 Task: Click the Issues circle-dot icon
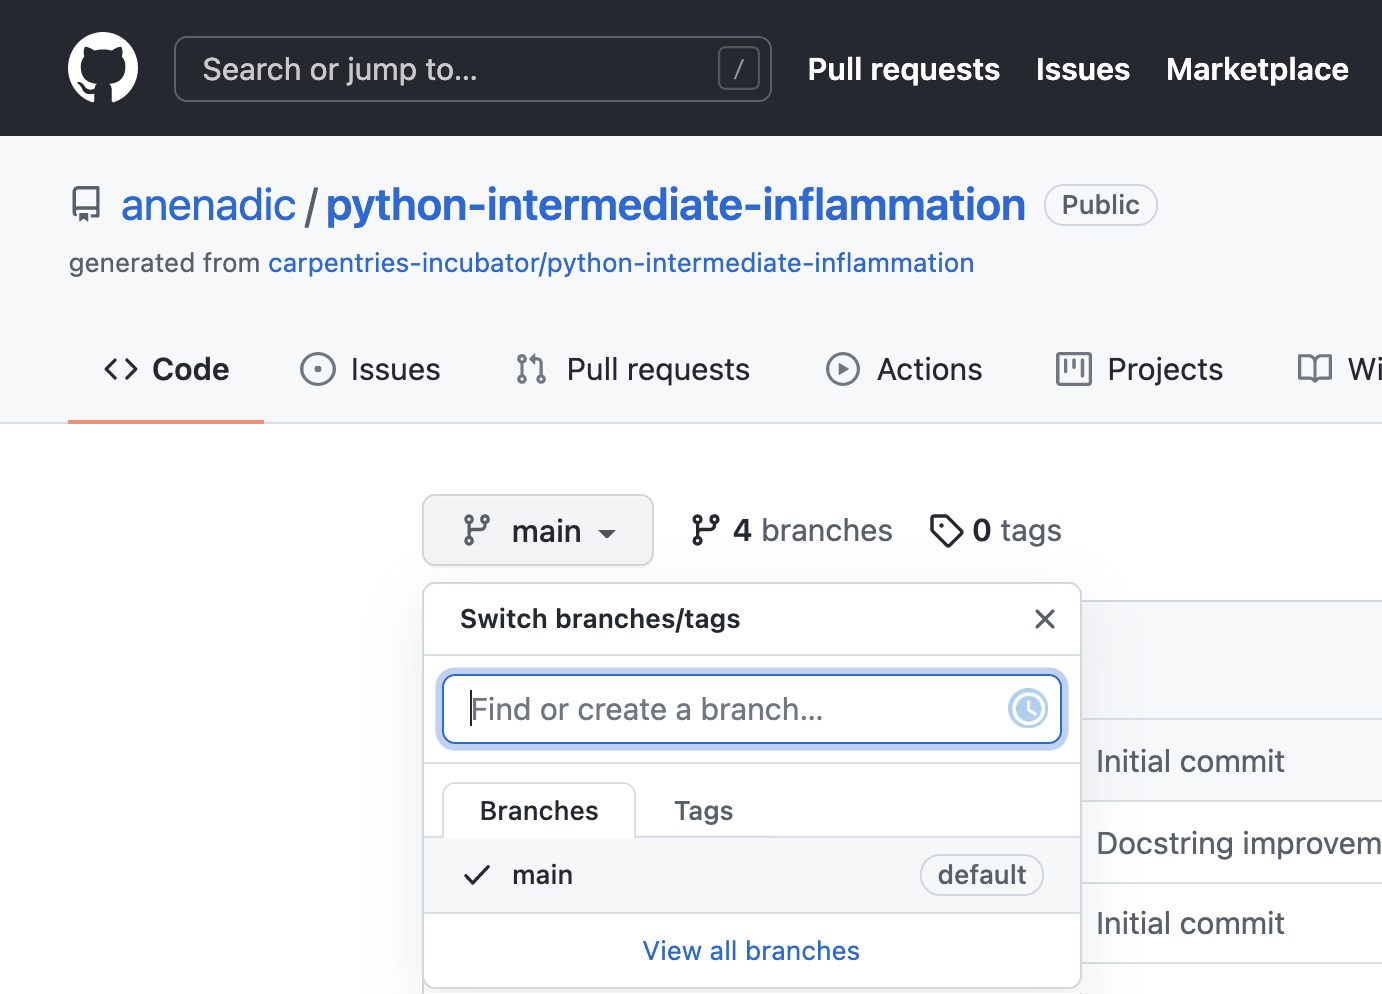[316, 369]
